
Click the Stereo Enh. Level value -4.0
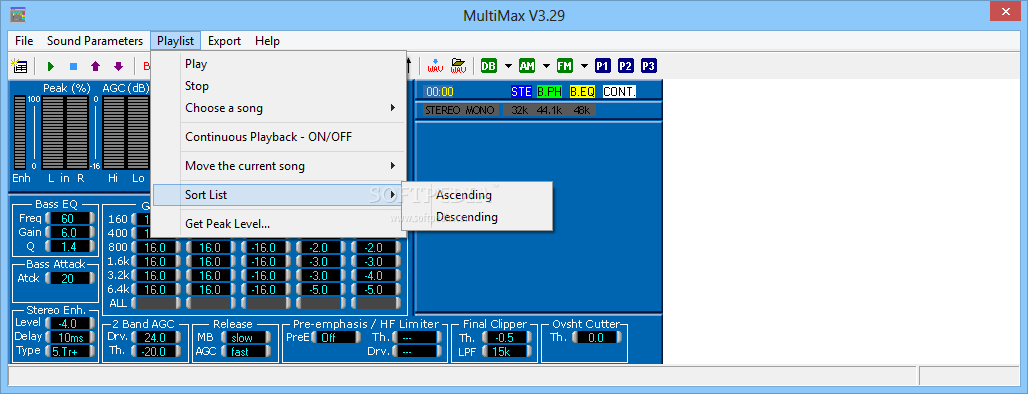[69, 323]
